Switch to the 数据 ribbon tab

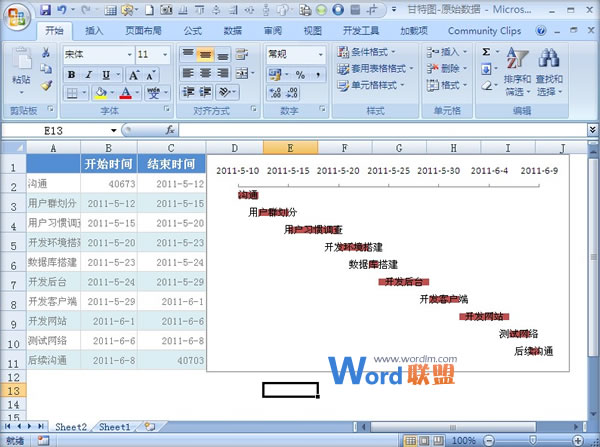point(233,31)
